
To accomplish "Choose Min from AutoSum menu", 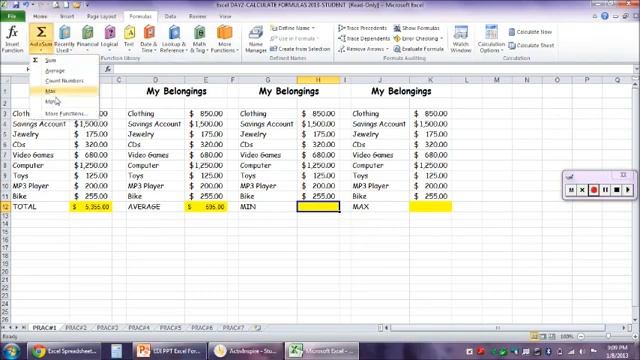I will point(64,101).
